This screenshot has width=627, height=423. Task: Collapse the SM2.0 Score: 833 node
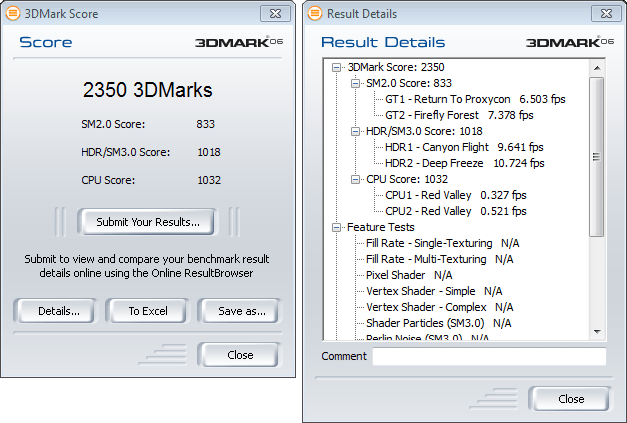point(355,83)
